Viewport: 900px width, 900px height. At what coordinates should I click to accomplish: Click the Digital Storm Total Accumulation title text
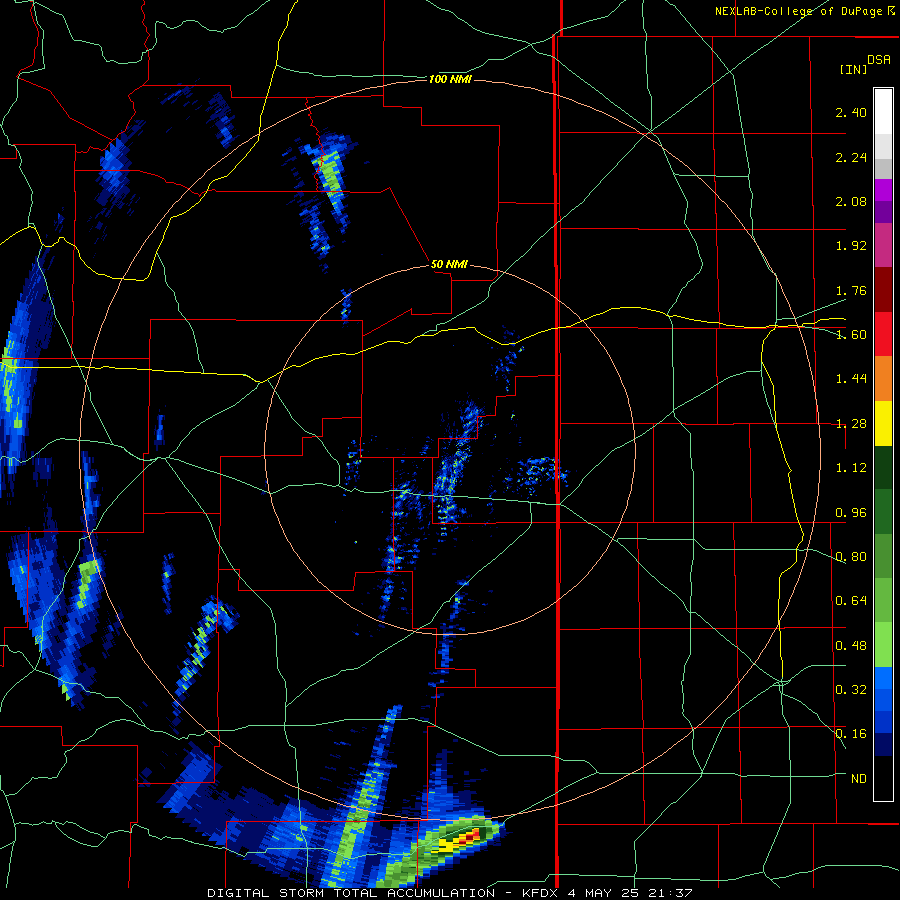point(351,893)
